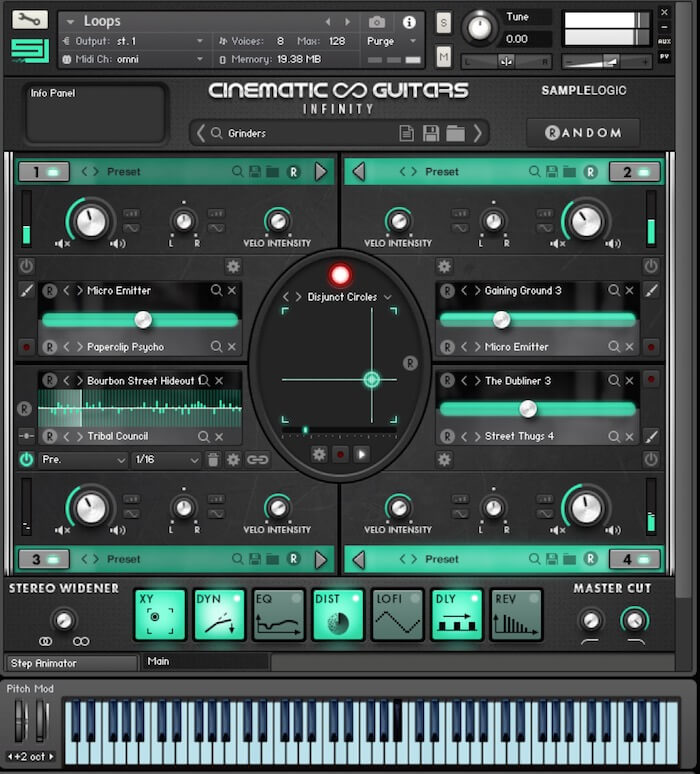Save the Grinders preset with floppy icon
This screenshot has width=700, height=774.
431,133
